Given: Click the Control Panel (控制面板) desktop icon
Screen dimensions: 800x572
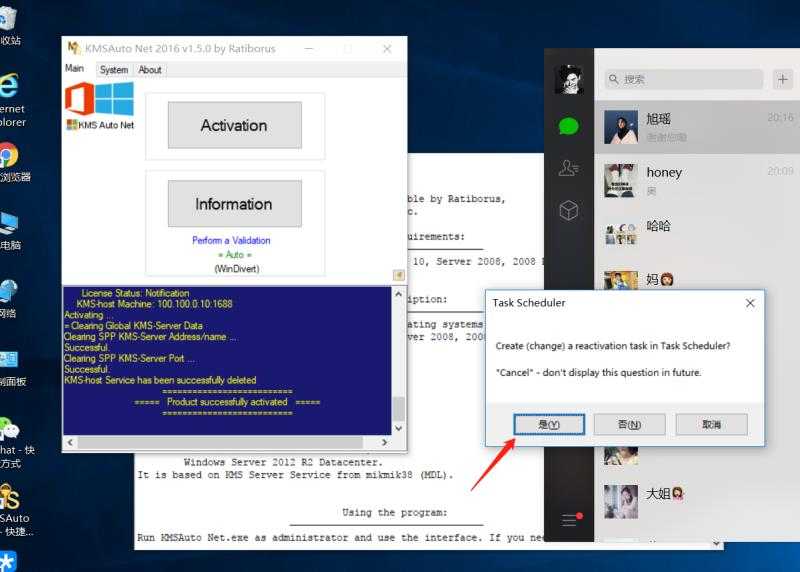Looking at the screenshot, I should pyautogui.click(x=11, y=367).
